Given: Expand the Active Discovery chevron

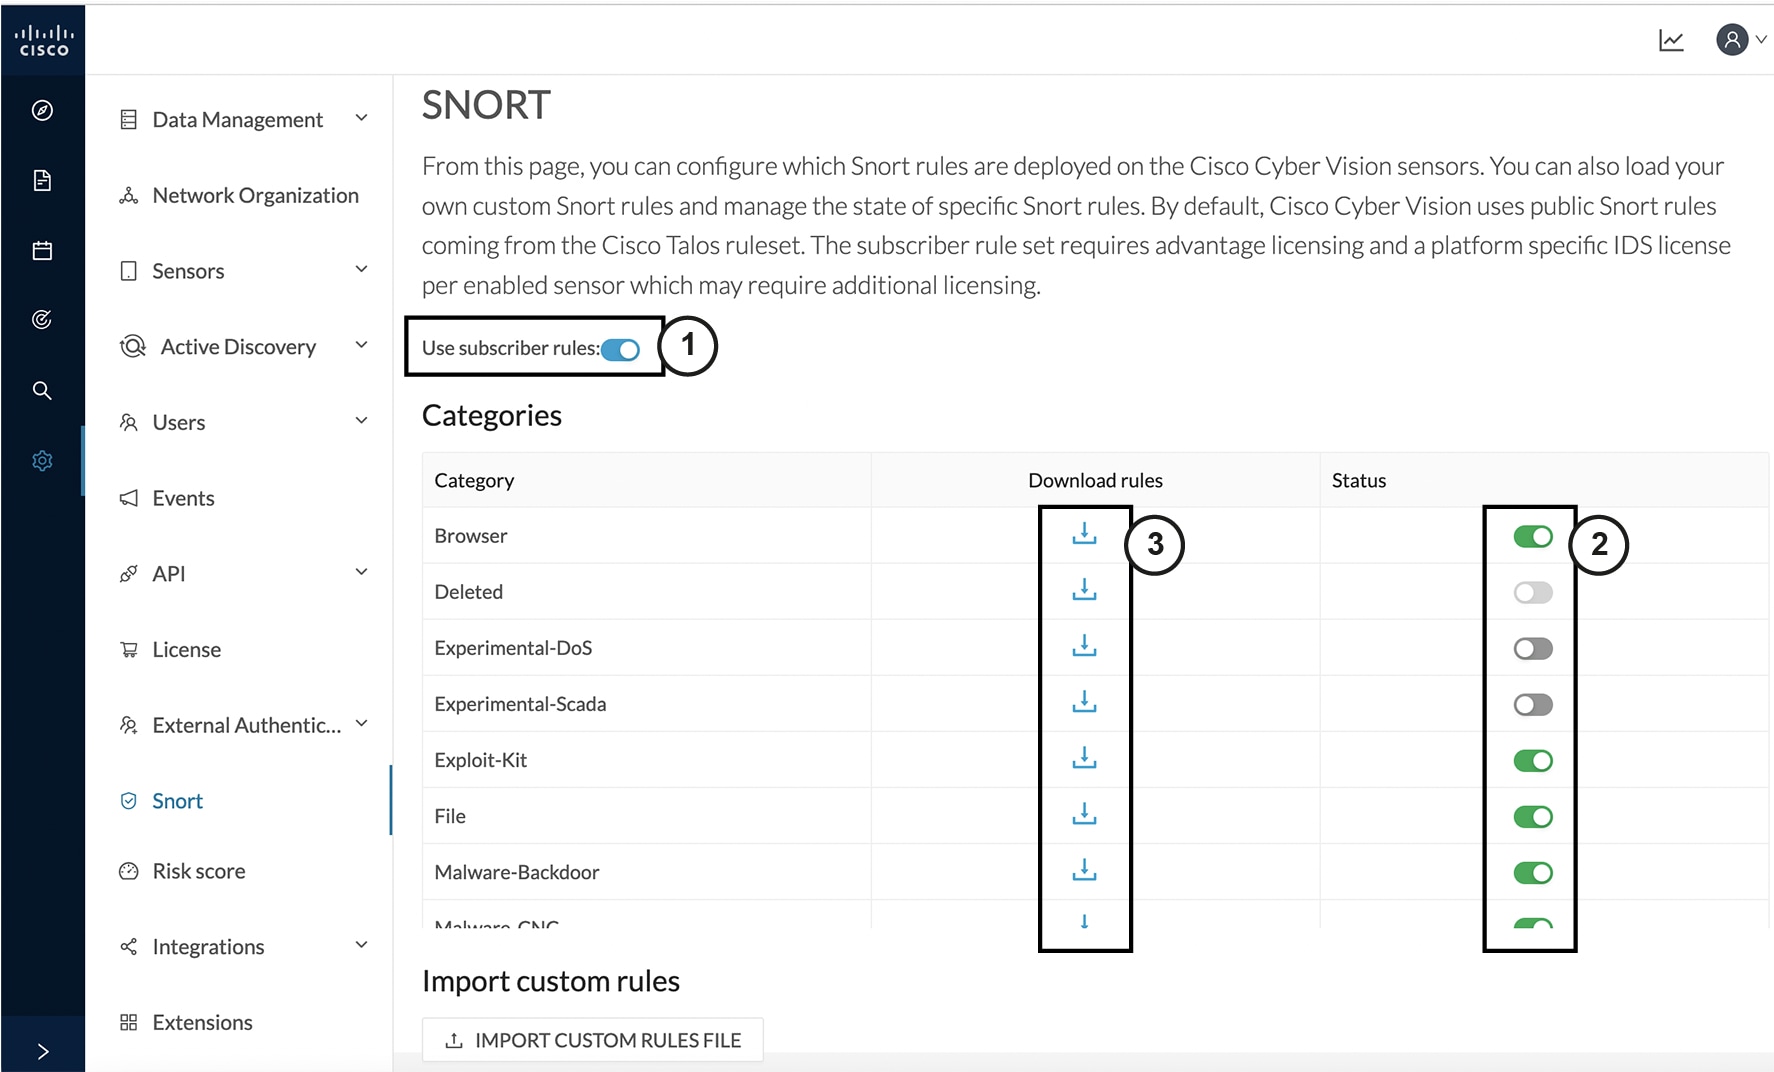Looking at the screenshot, I should point(361,345).
